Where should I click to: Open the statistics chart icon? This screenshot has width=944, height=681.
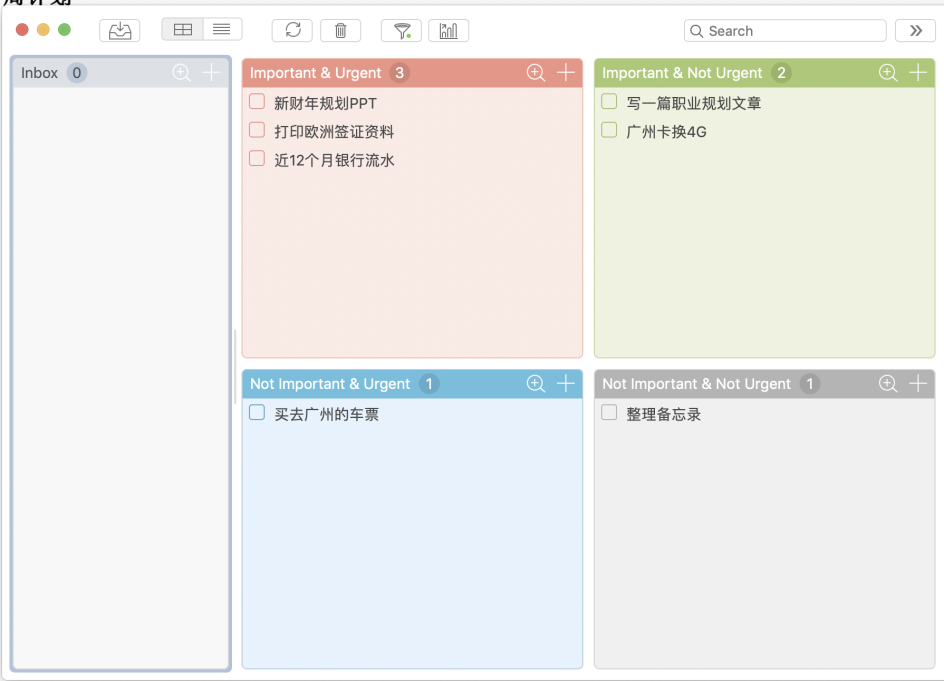tap(448, 31)
